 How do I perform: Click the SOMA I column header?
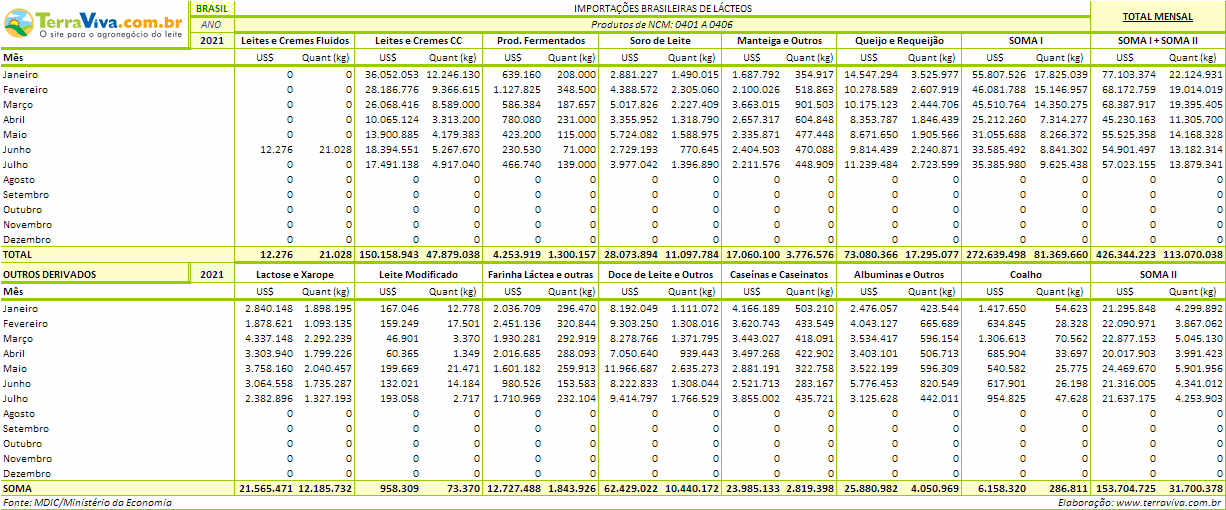1027,41
